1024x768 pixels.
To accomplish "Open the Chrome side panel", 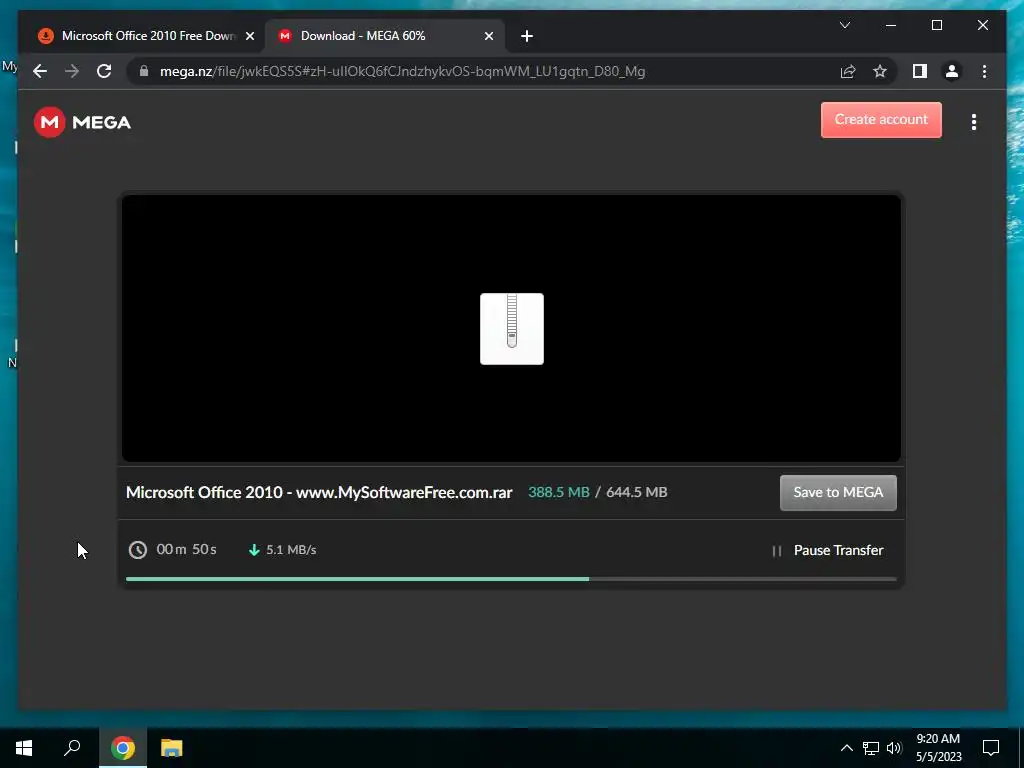I will 920,71.
